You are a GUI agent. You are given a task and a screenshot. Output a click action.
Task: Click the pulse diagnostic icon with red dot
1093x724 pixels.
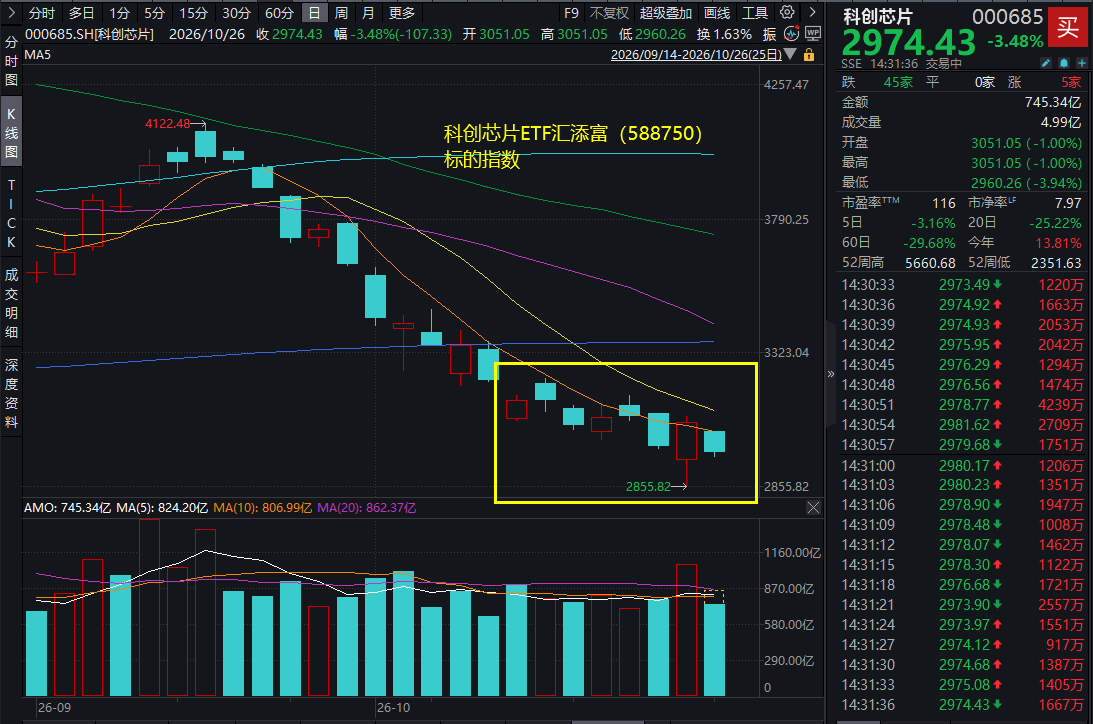791,33
